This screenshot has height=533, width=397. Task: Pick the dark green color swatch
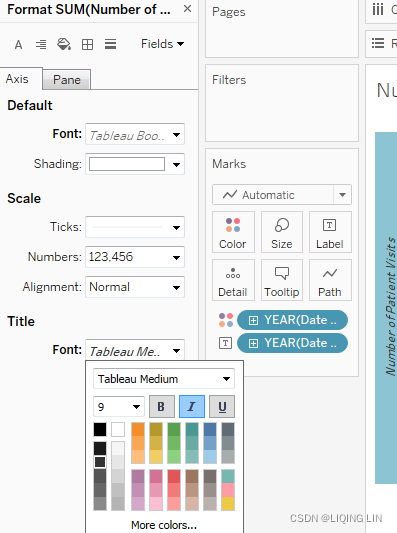pyautogui.click(x=174, y=429)
